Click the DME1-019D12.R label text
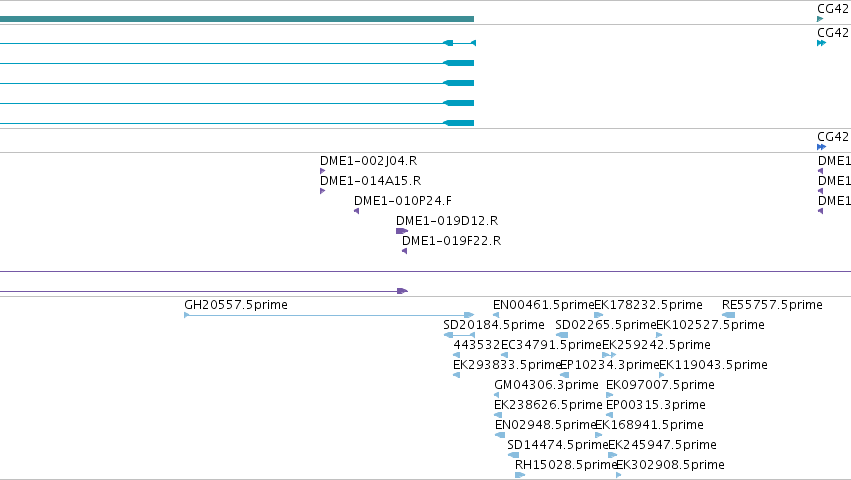Screen dimensions: 851x480 tap(447, 221)
